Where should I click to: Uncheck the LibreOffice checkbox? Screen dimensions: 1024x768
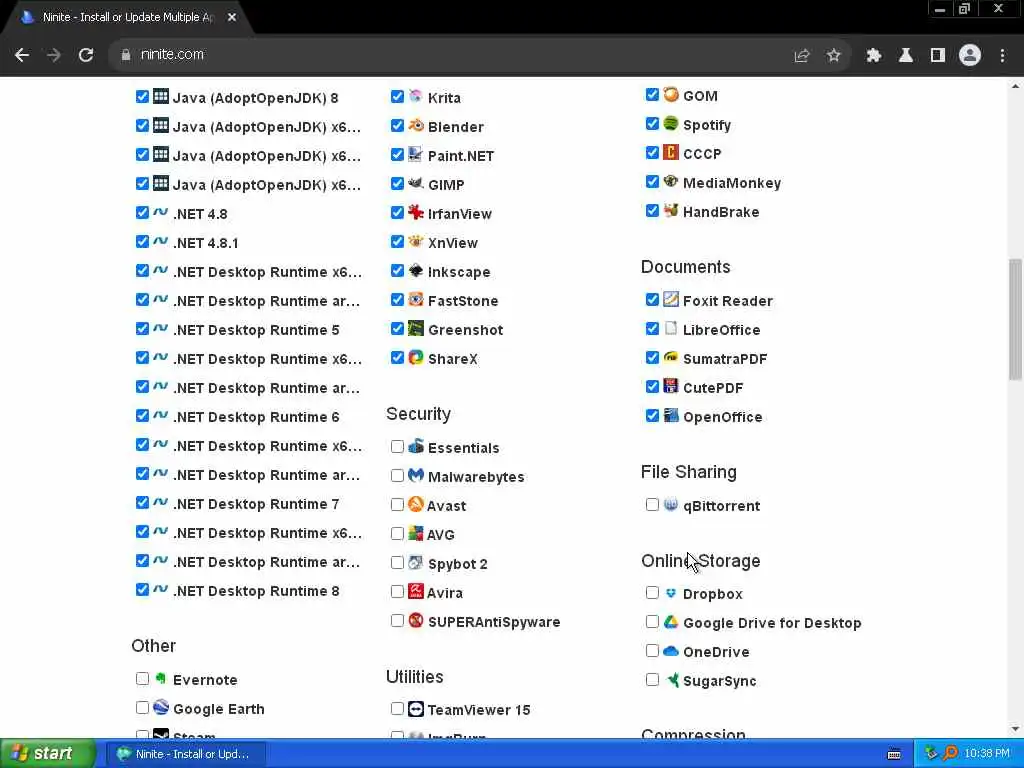(652, 328)
